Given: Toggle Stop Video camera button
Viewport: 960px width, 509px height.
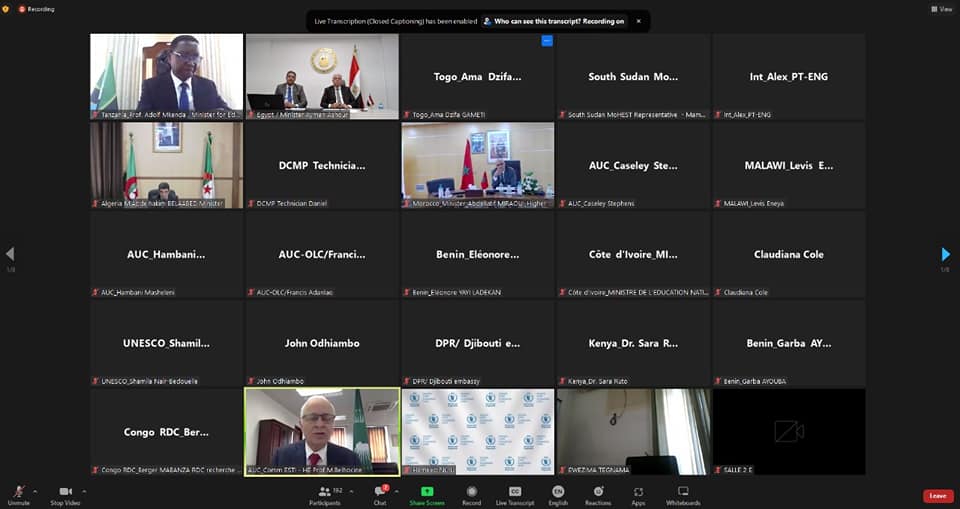Looking at the screenshot, I should pyautogui.click(x=66, y=493).
